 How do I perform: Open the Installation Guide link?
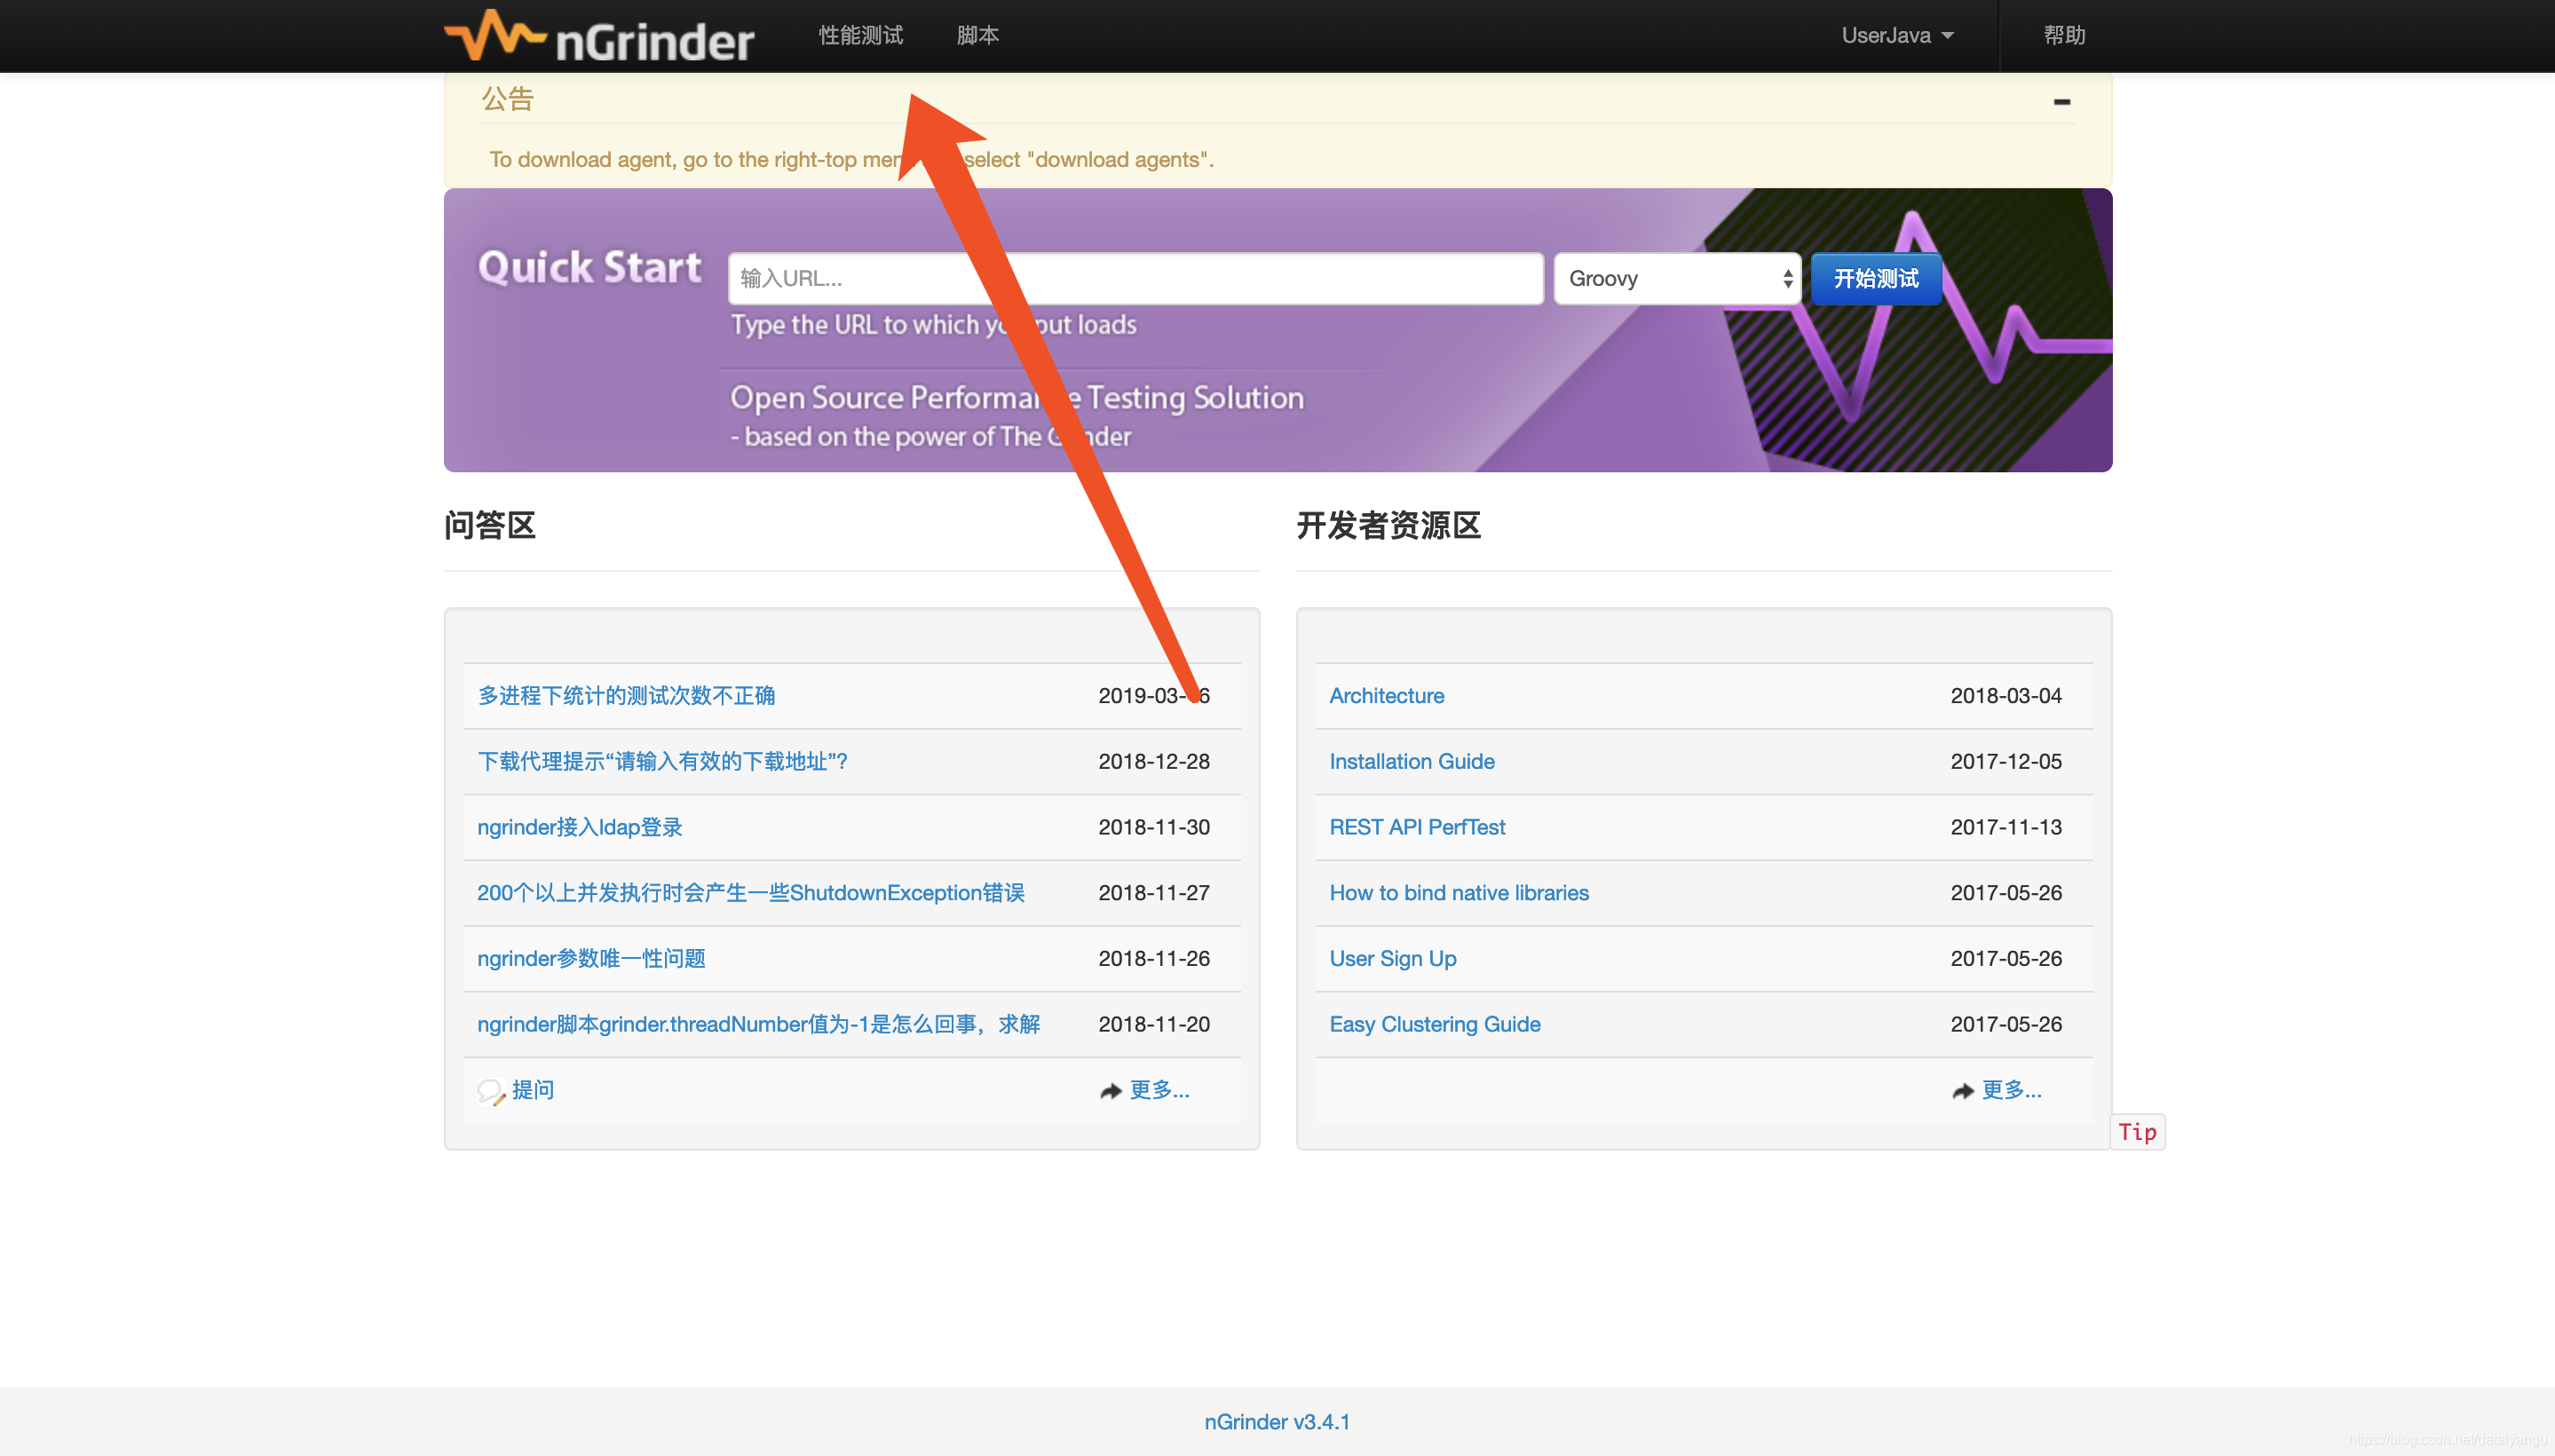point(1411,762)
